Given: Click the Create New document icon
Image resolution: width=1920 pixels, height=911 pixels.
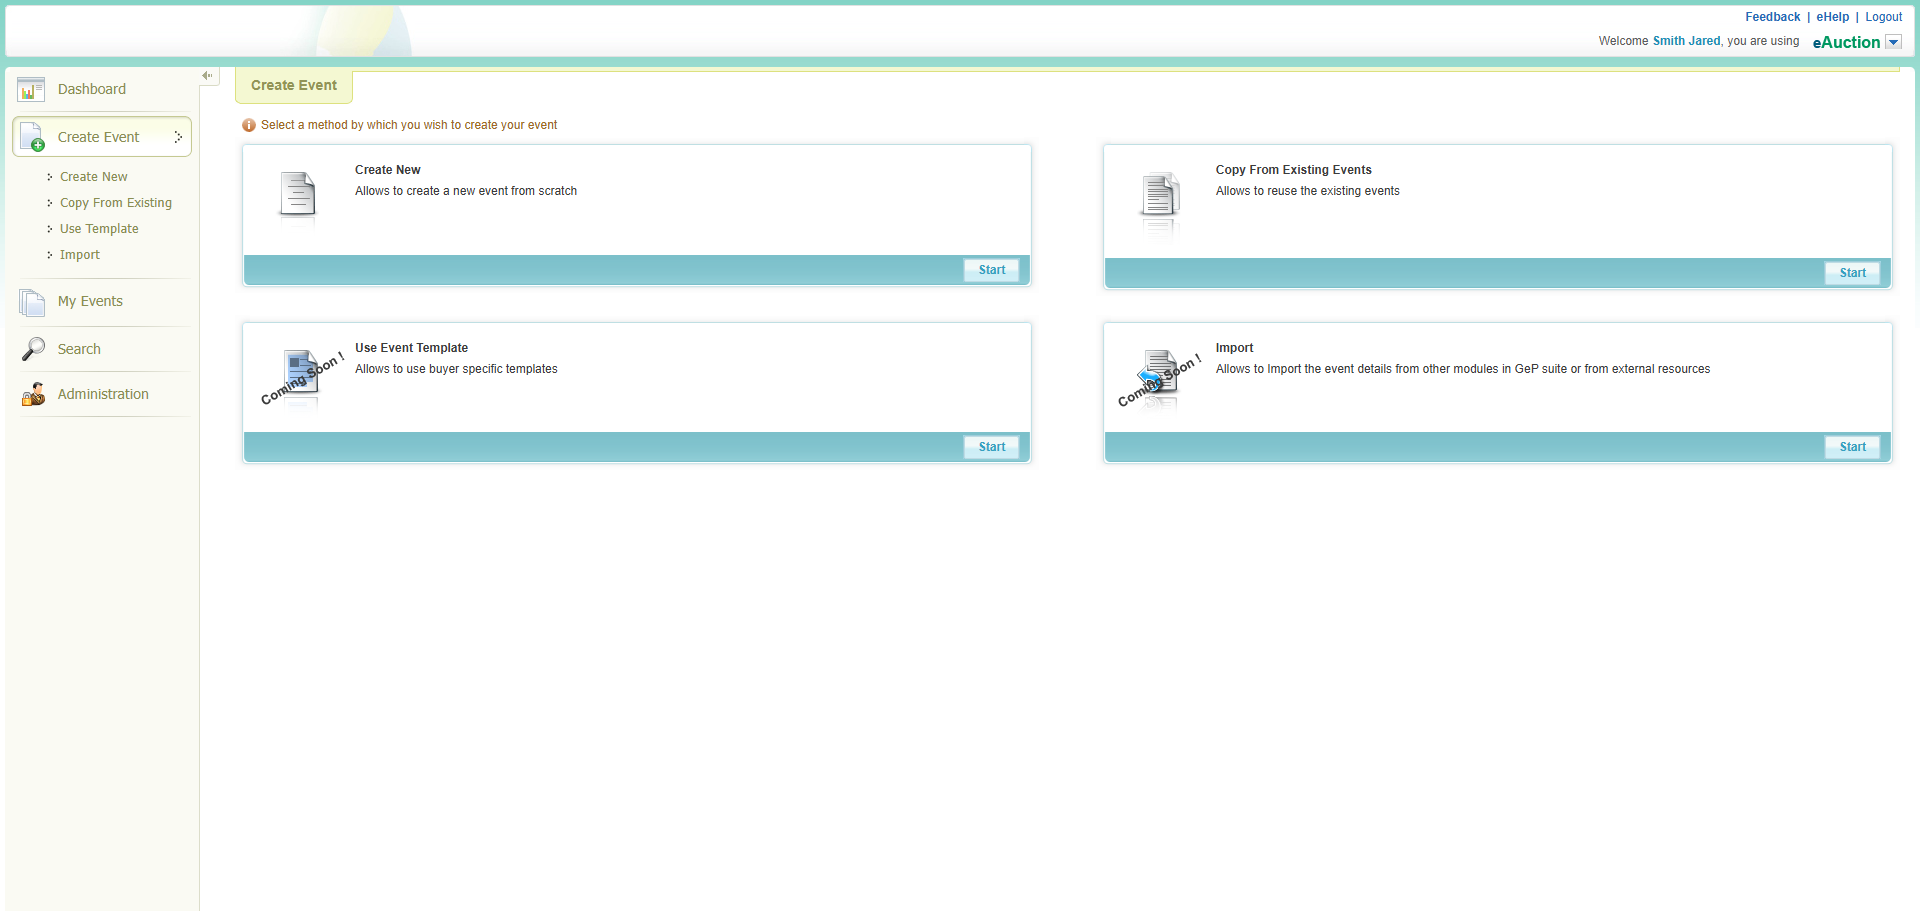Looking at the screenshot, I should click(x=297, y=194).
